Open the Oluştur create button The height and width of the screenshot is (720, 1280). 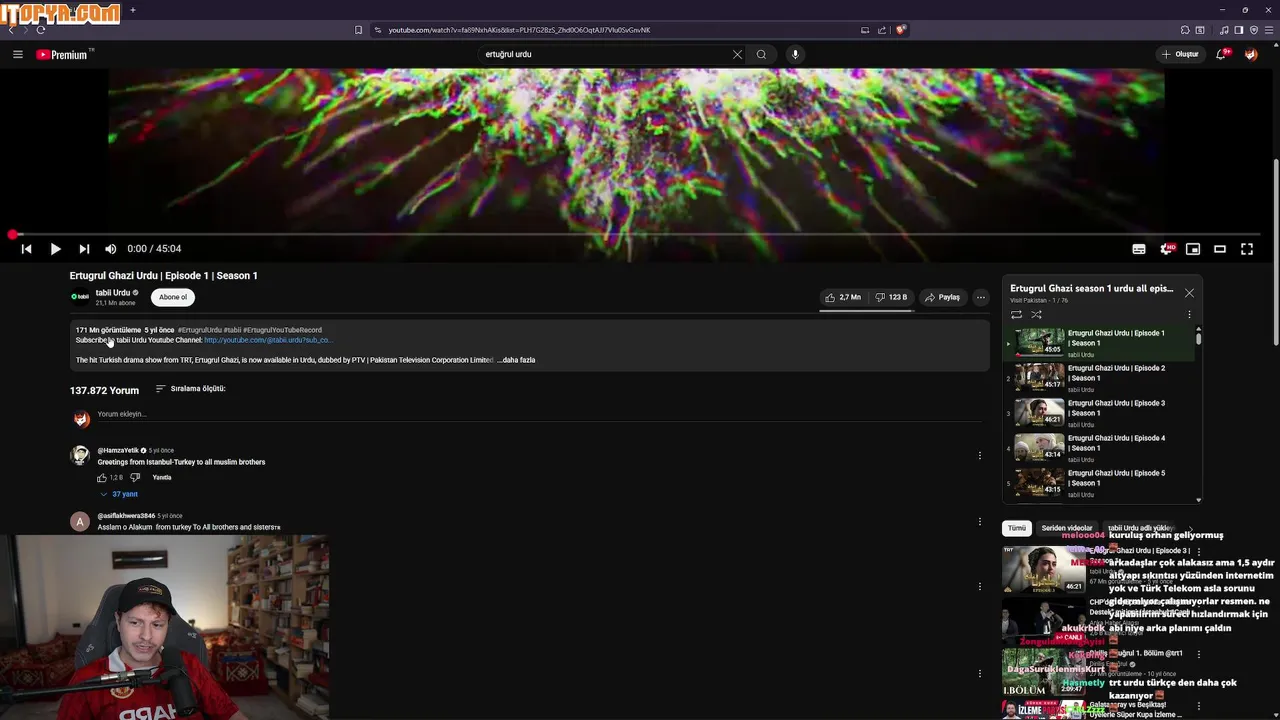[1181, 54]
